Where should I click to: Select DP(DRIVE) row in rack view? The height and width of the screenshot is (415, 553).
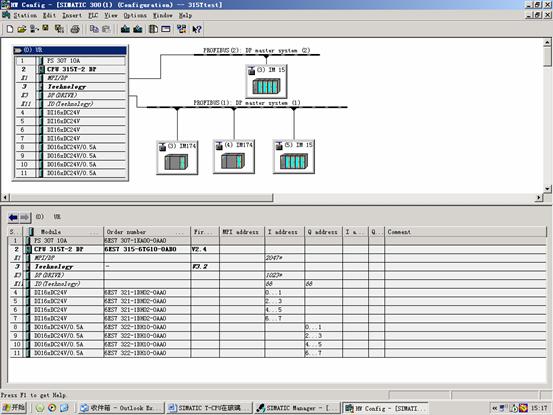pyautogui.click(x=70, y=95)
